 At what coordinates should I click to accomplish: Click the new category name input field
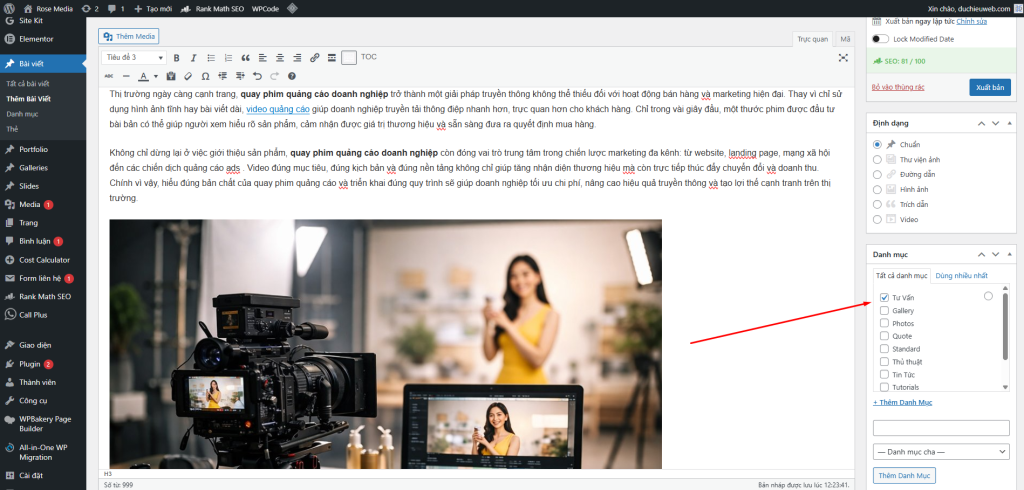941,428
